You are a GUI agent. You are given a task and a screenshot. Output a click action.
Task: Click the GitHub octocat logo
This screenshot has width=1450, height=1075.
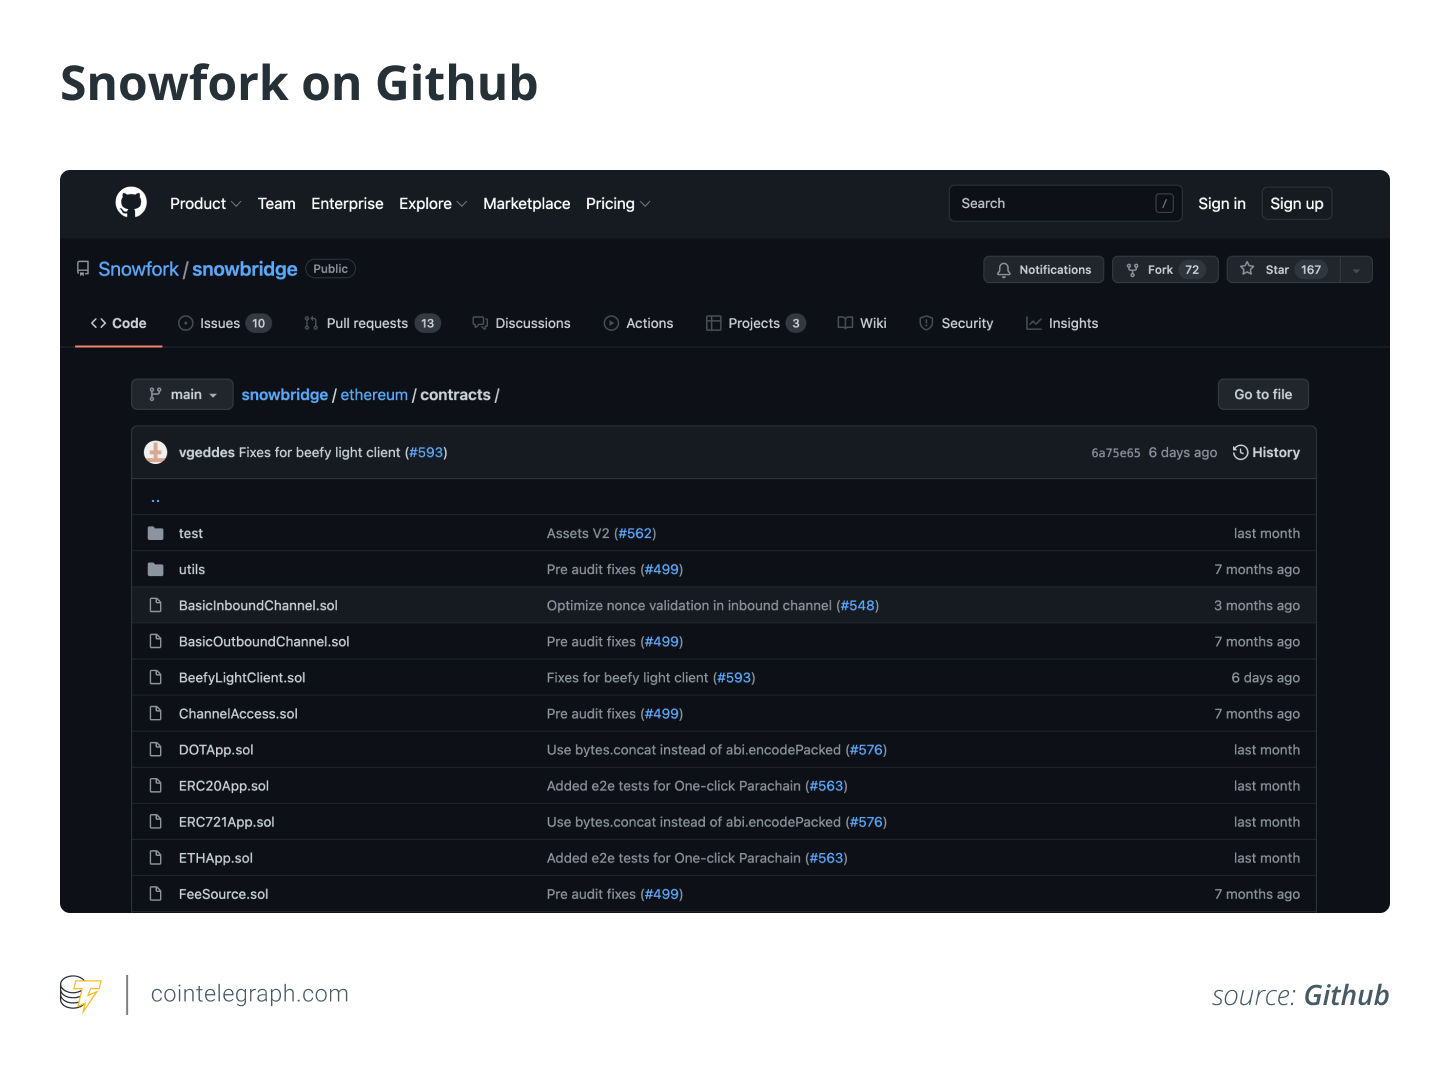click(x=131, y=203)
